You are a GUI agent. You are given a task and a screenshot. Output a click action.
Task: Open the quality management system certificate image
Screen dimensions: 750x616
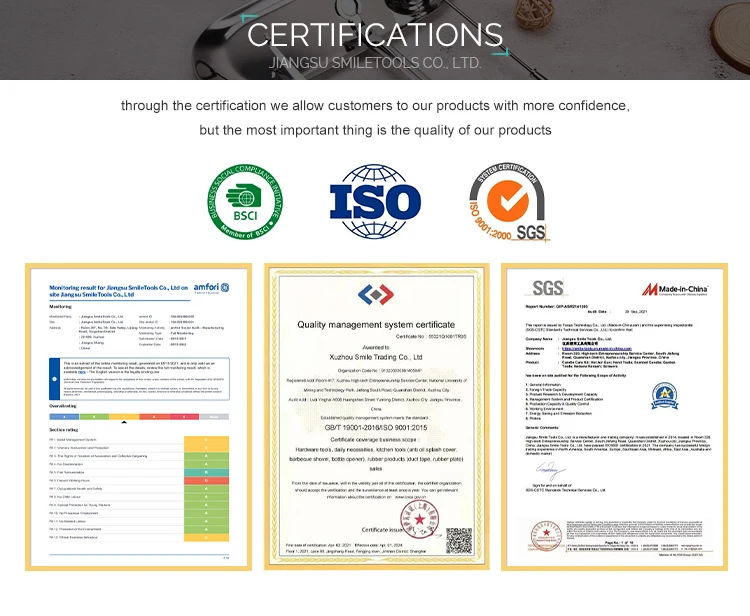tap(376, 417)
